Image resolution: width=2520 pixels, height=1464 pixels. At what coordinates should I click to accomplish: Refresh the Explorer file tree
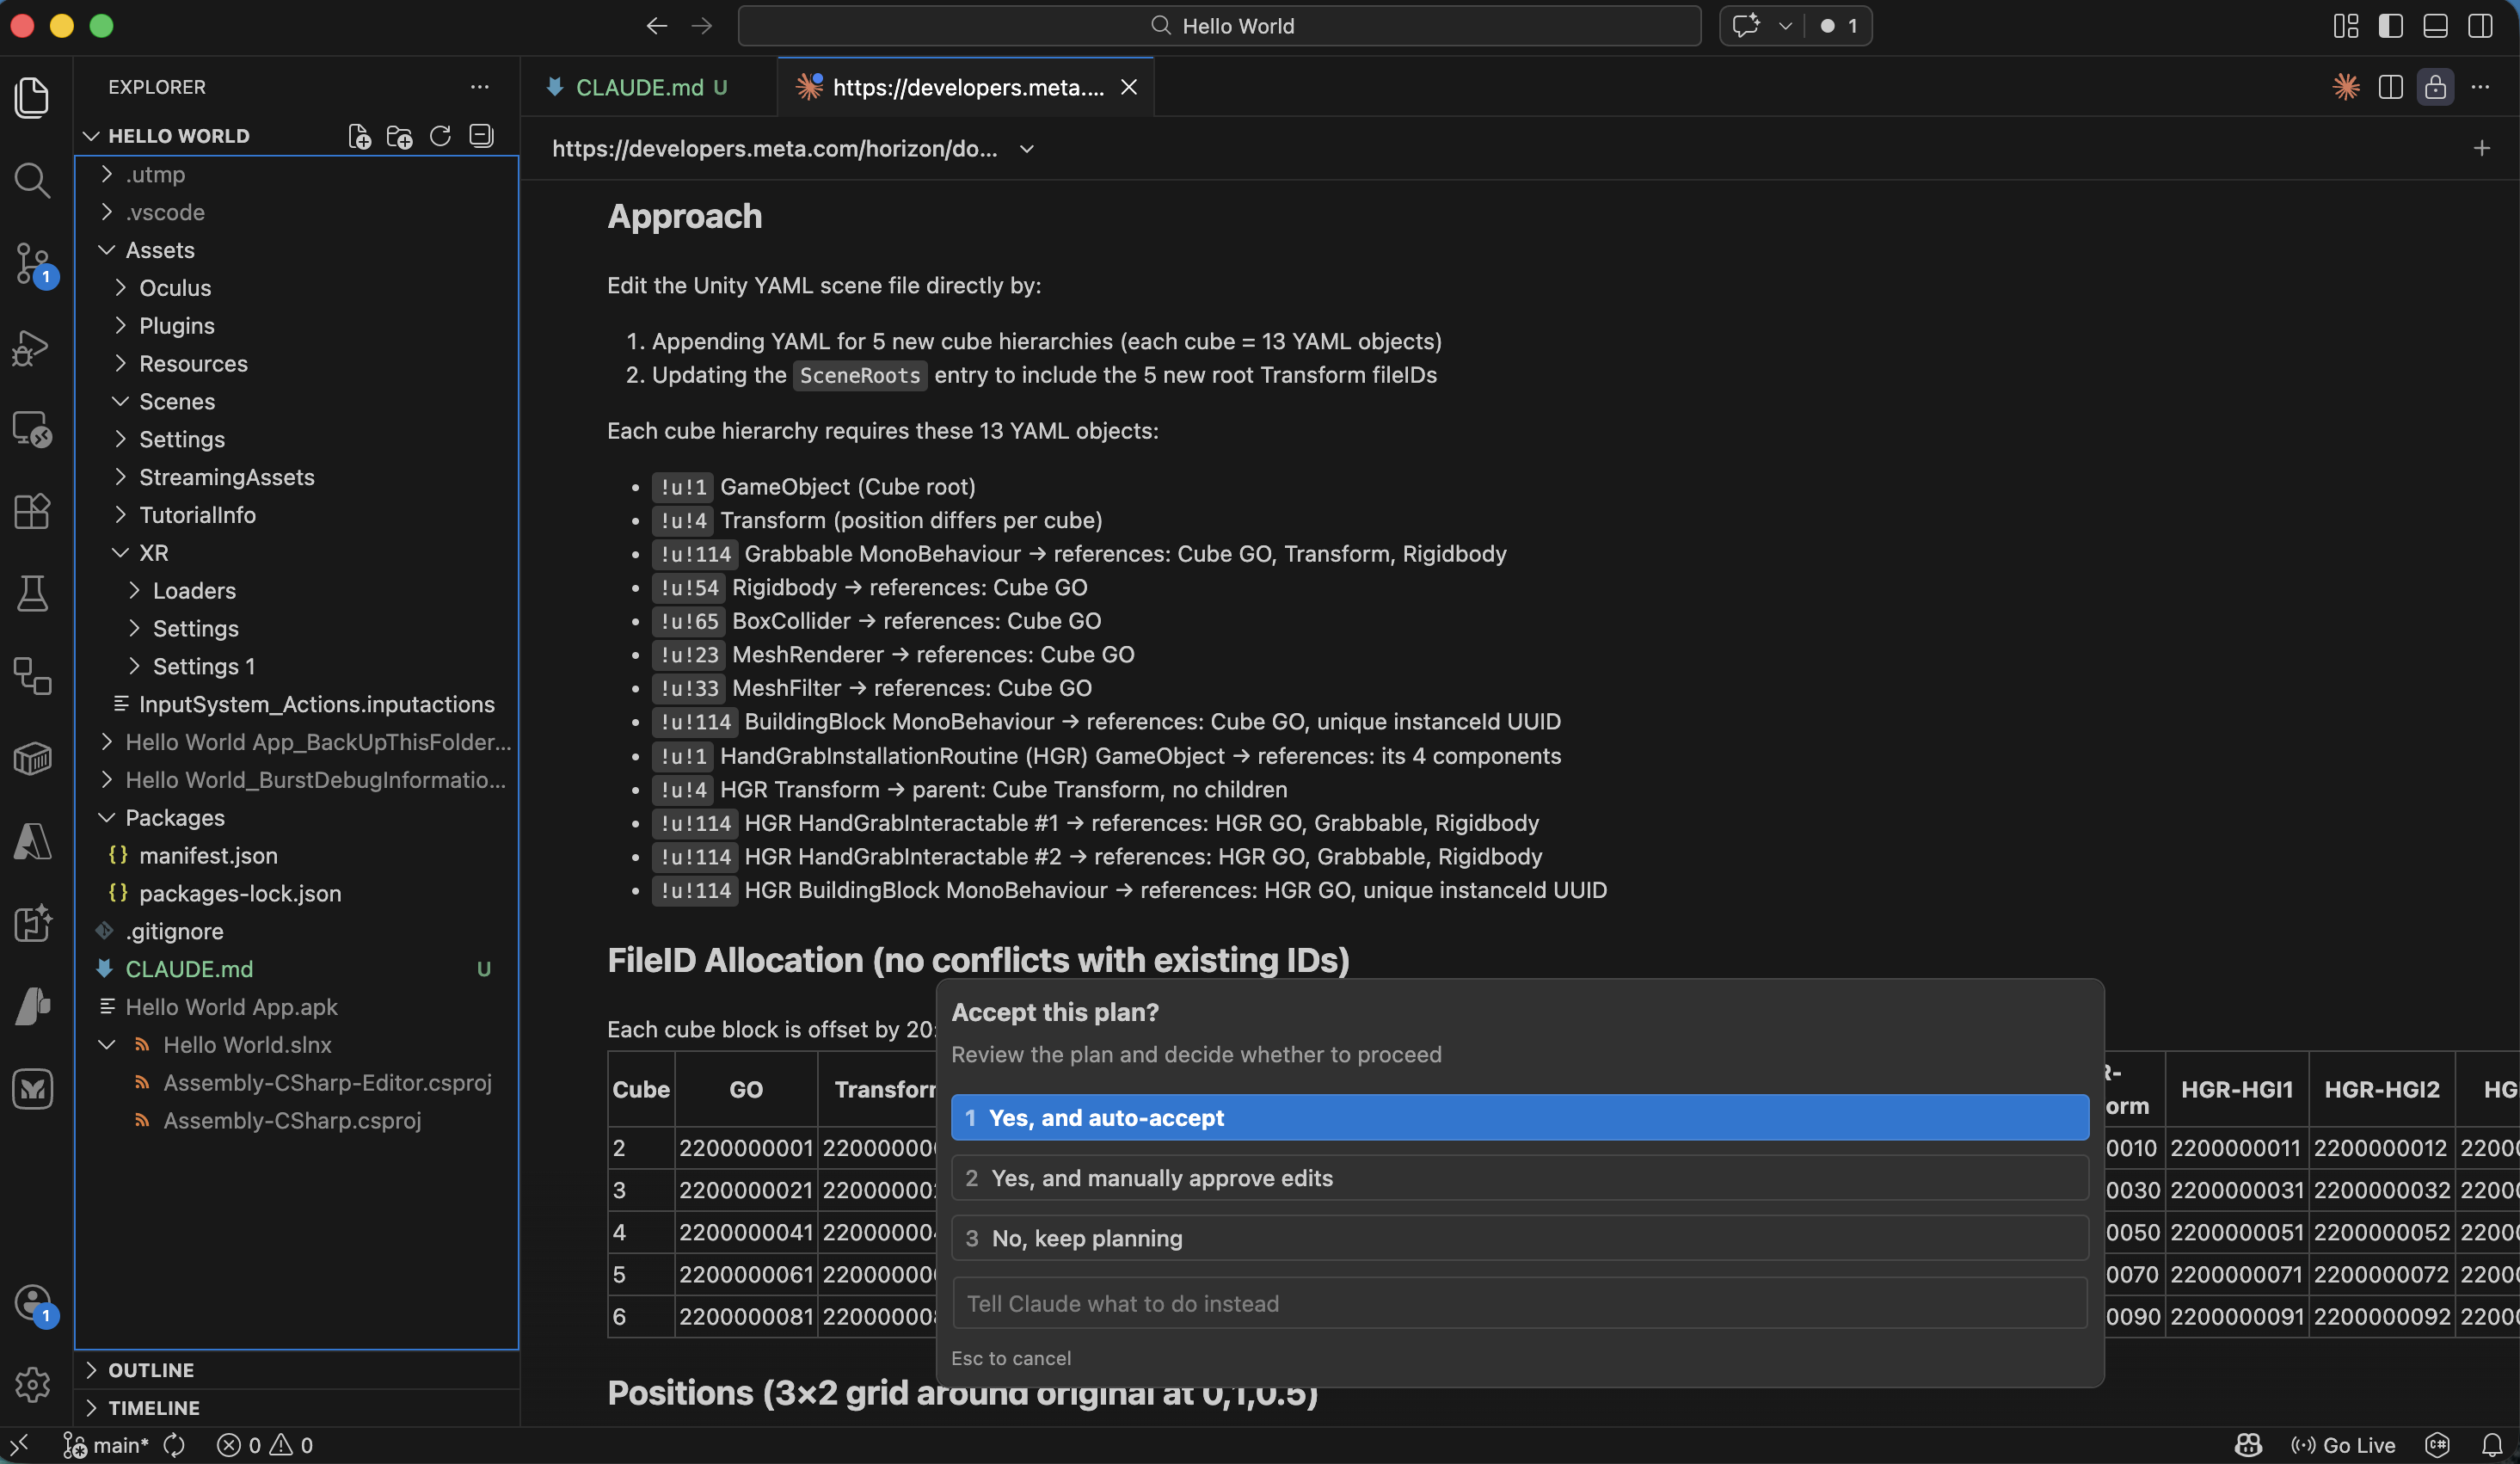440,136
